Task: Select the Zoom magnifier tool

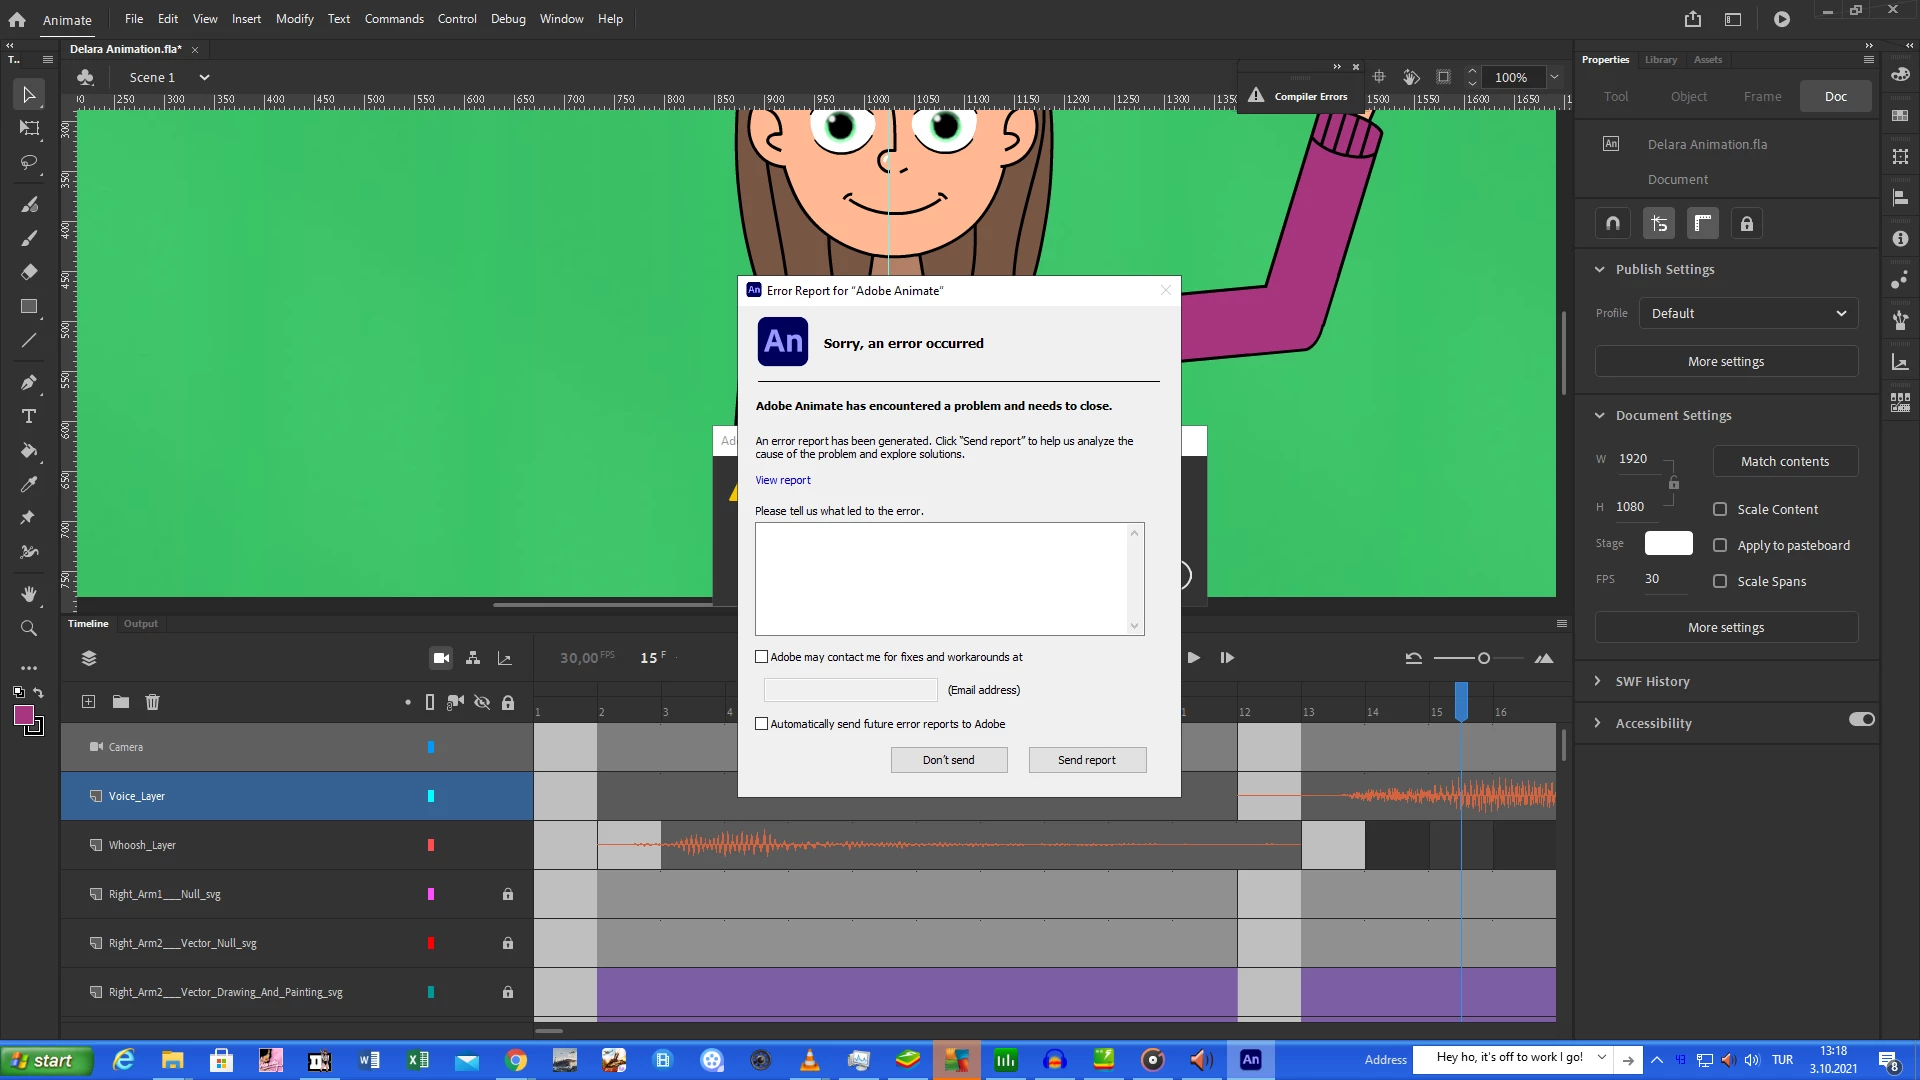Action: tap(29, 628)
